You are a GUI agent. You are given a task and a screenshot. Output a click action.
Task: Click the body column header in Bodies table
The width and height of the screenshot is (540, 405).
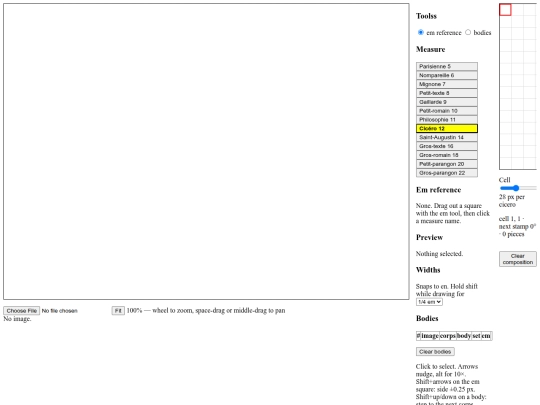pos(464,336)
